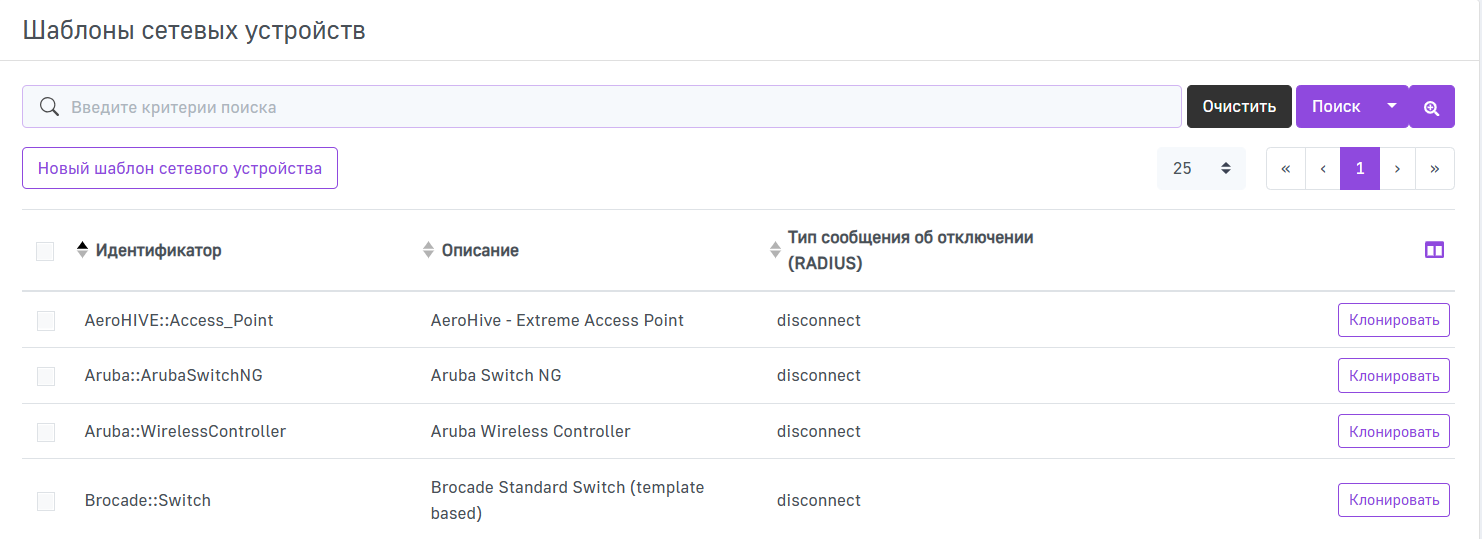This screenshot has height=539, width=1482.
Task: Select page 1 in pagination
Action: point(1360,169)
